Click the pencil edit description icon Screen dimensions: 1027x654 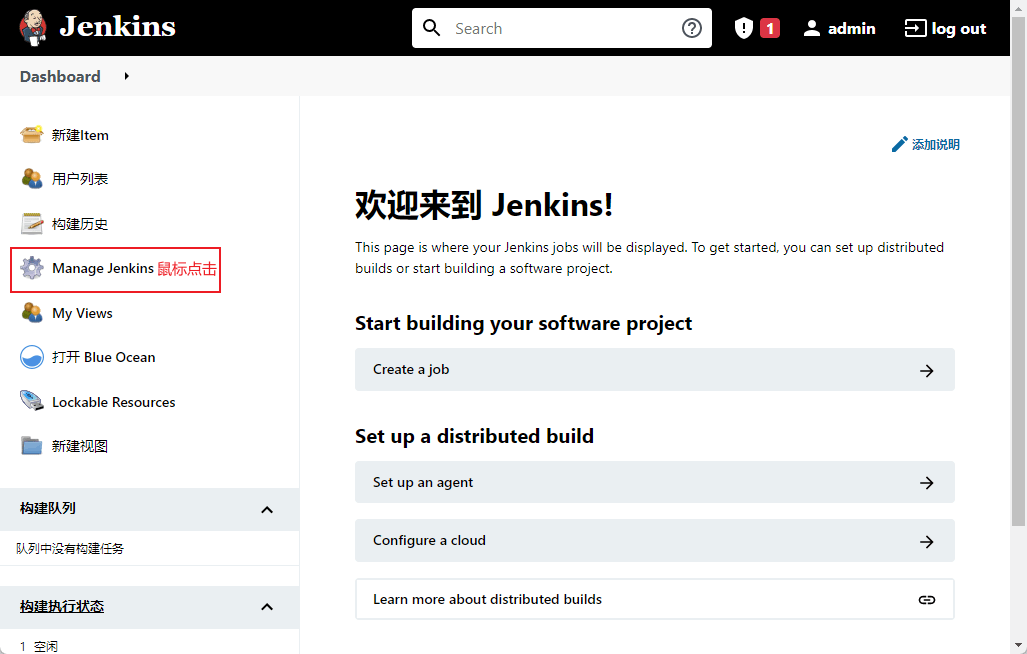[x=900, y=144]
